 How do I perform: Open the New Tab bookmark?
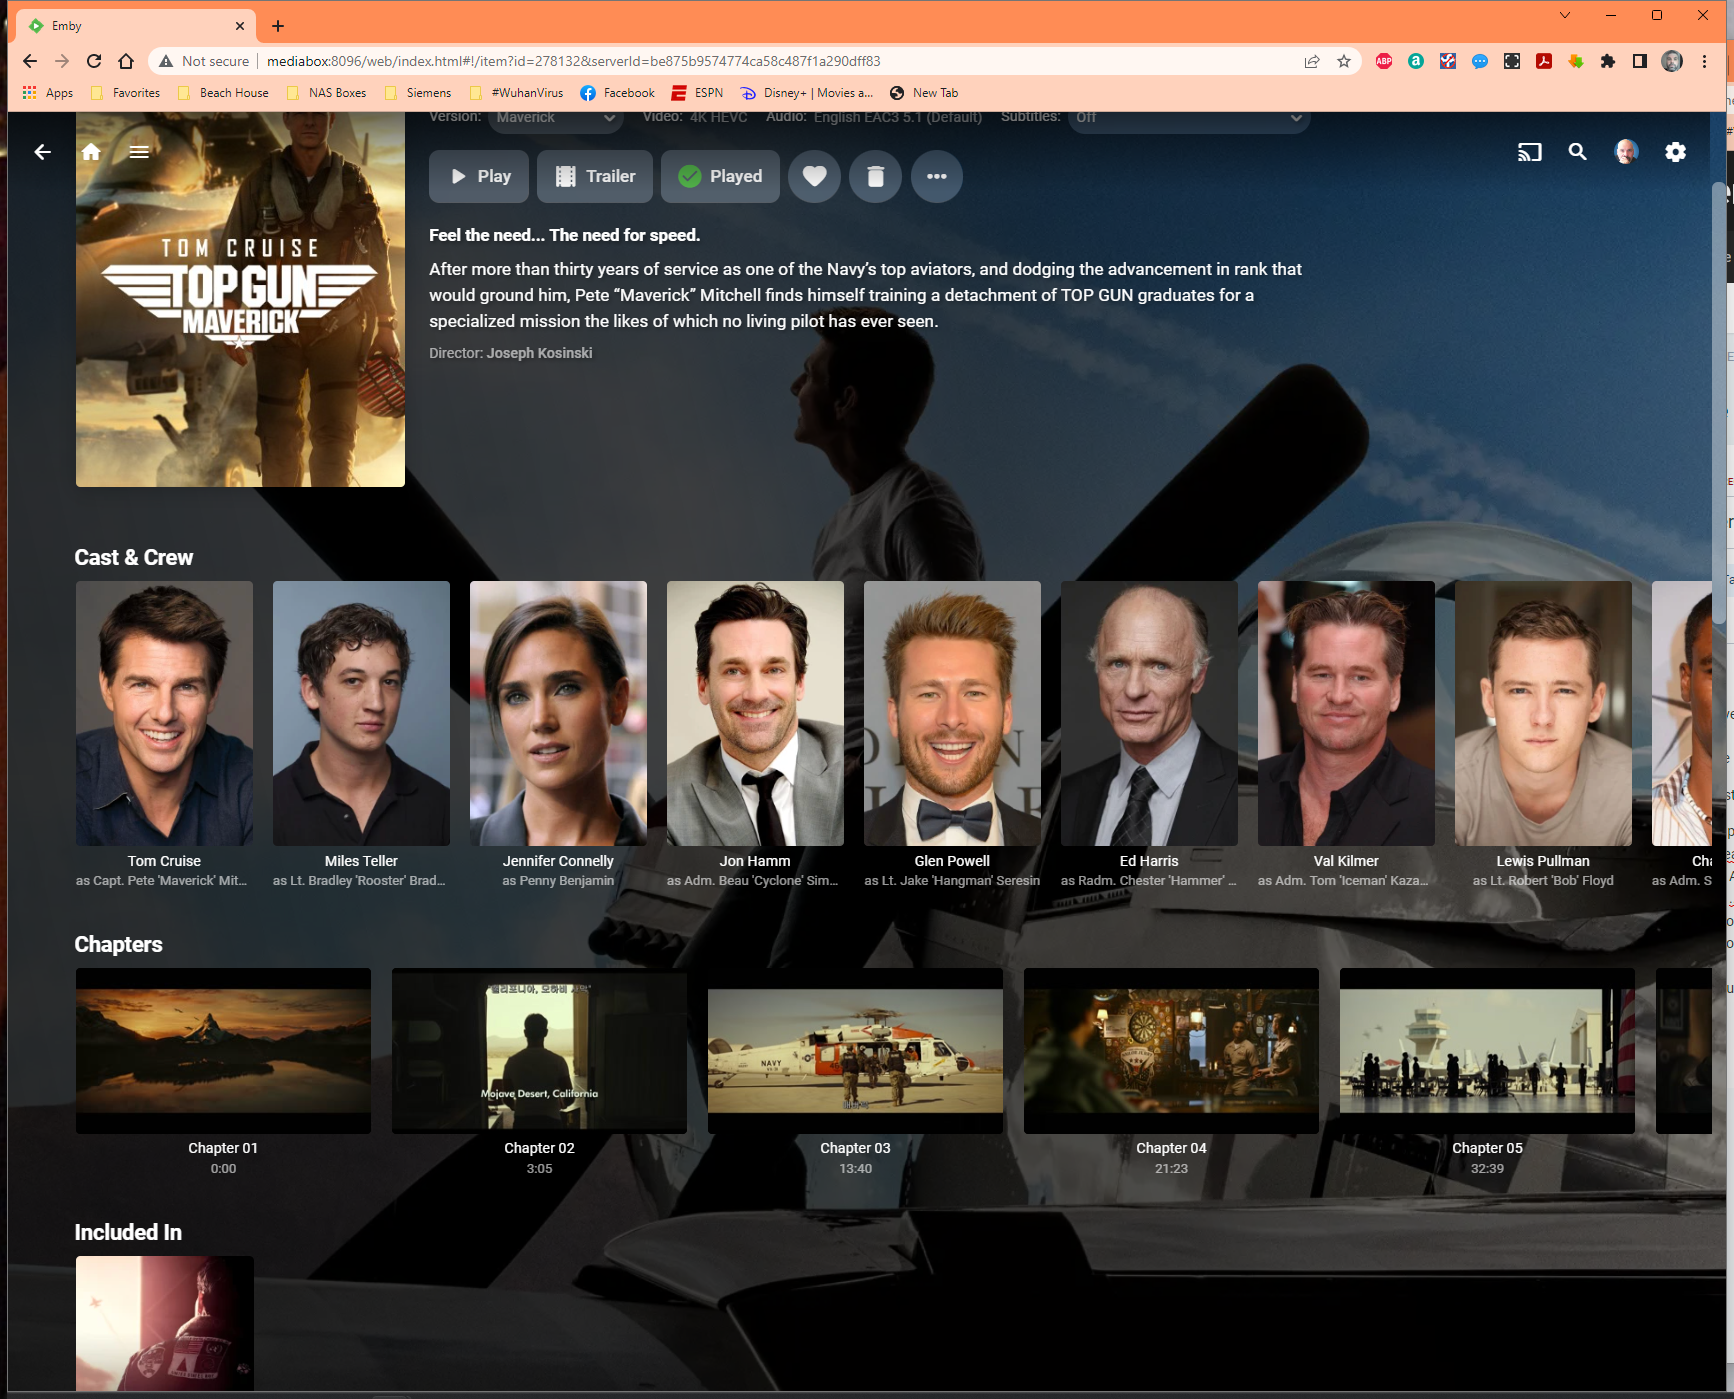pos(924,93)
